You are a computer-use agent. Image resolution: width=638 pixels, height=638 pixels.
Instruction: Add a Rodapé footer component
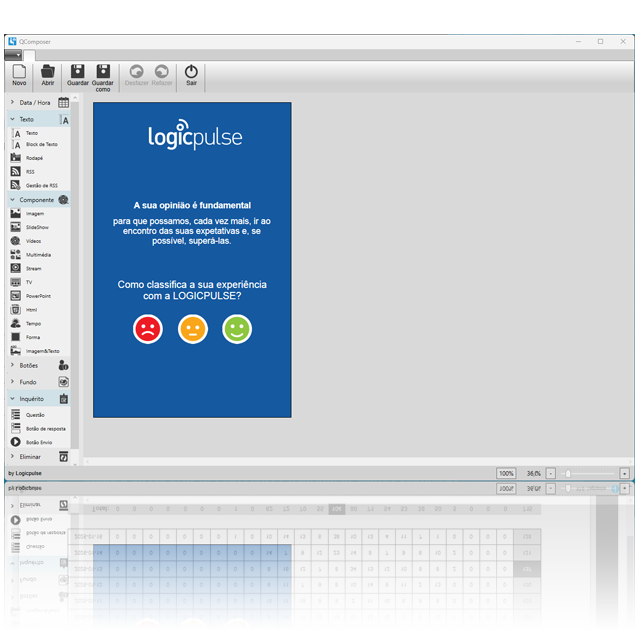pos(34,158)
